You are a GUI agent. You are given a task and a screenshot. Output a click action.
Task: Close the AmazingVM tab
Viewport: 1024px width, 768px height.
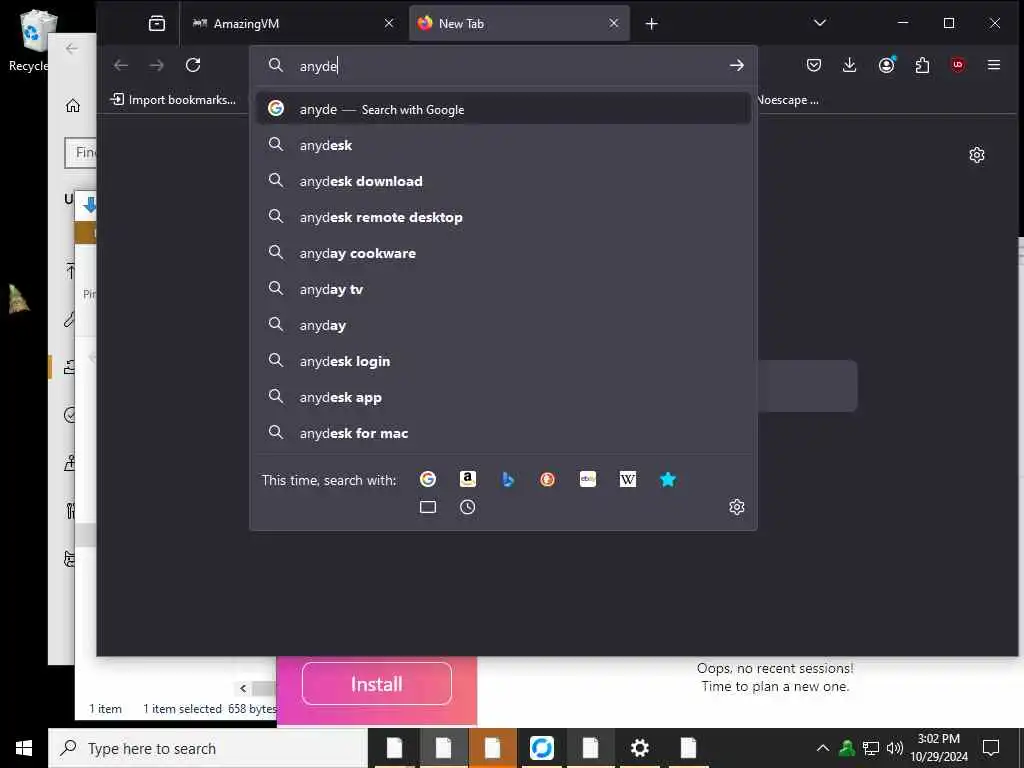(389, 24)
